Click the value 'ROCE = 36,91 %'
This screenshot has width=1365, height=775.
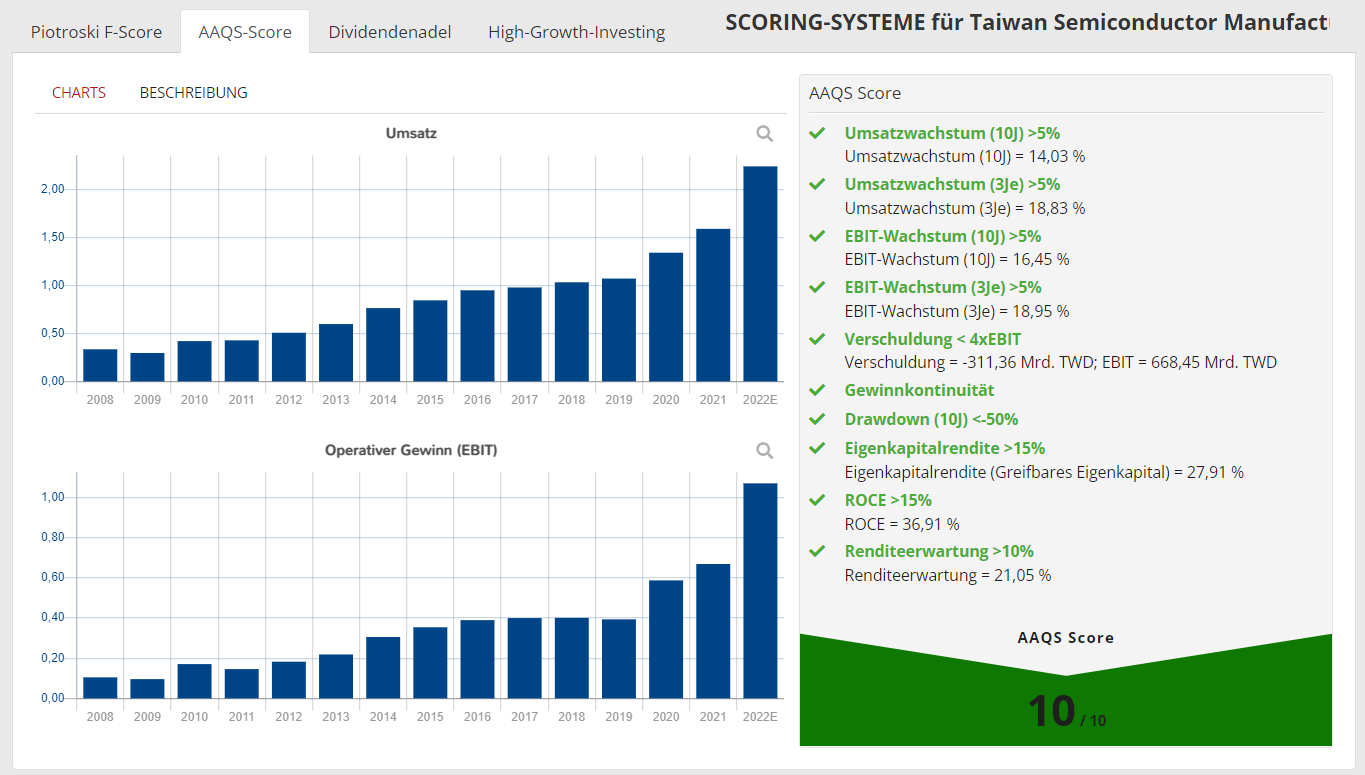click(x=902, y=524)
